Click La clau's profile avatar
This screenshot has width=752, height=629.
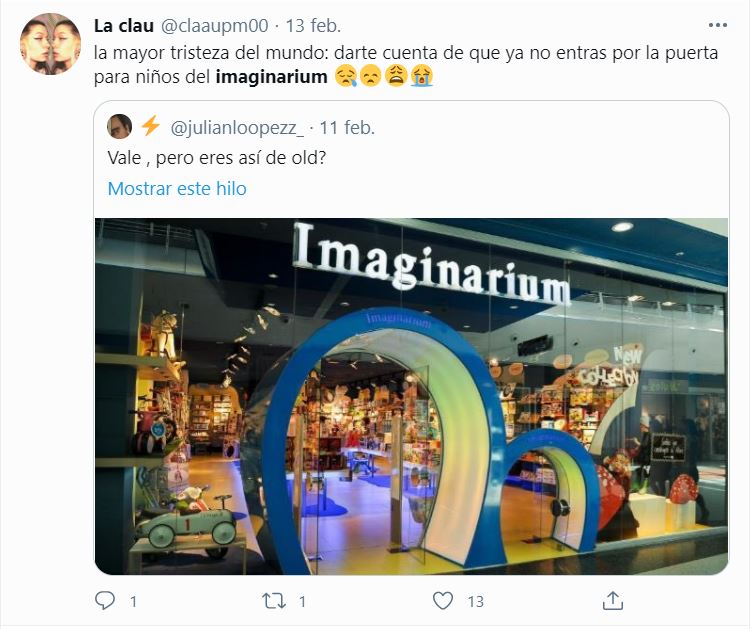coord(50,44)
